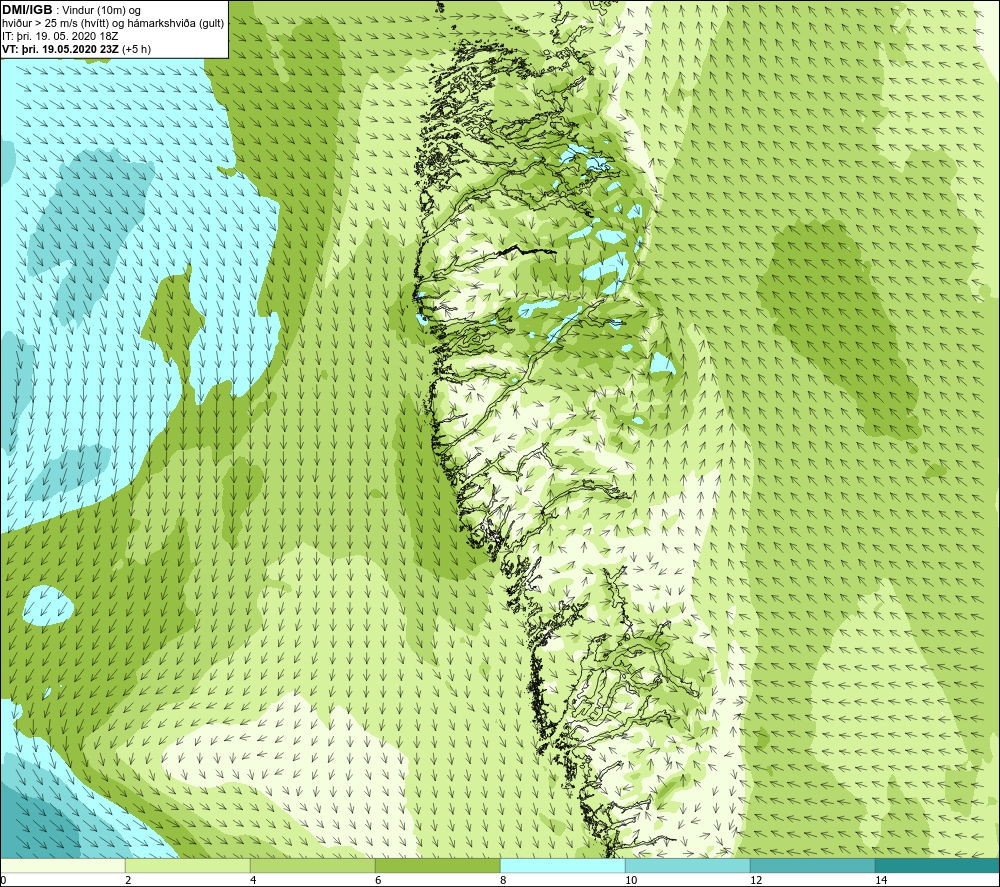The width and height of the screenshot is (1000, 887).
Task: Click the 'DMI/IGB' title text
Action: 27,10
